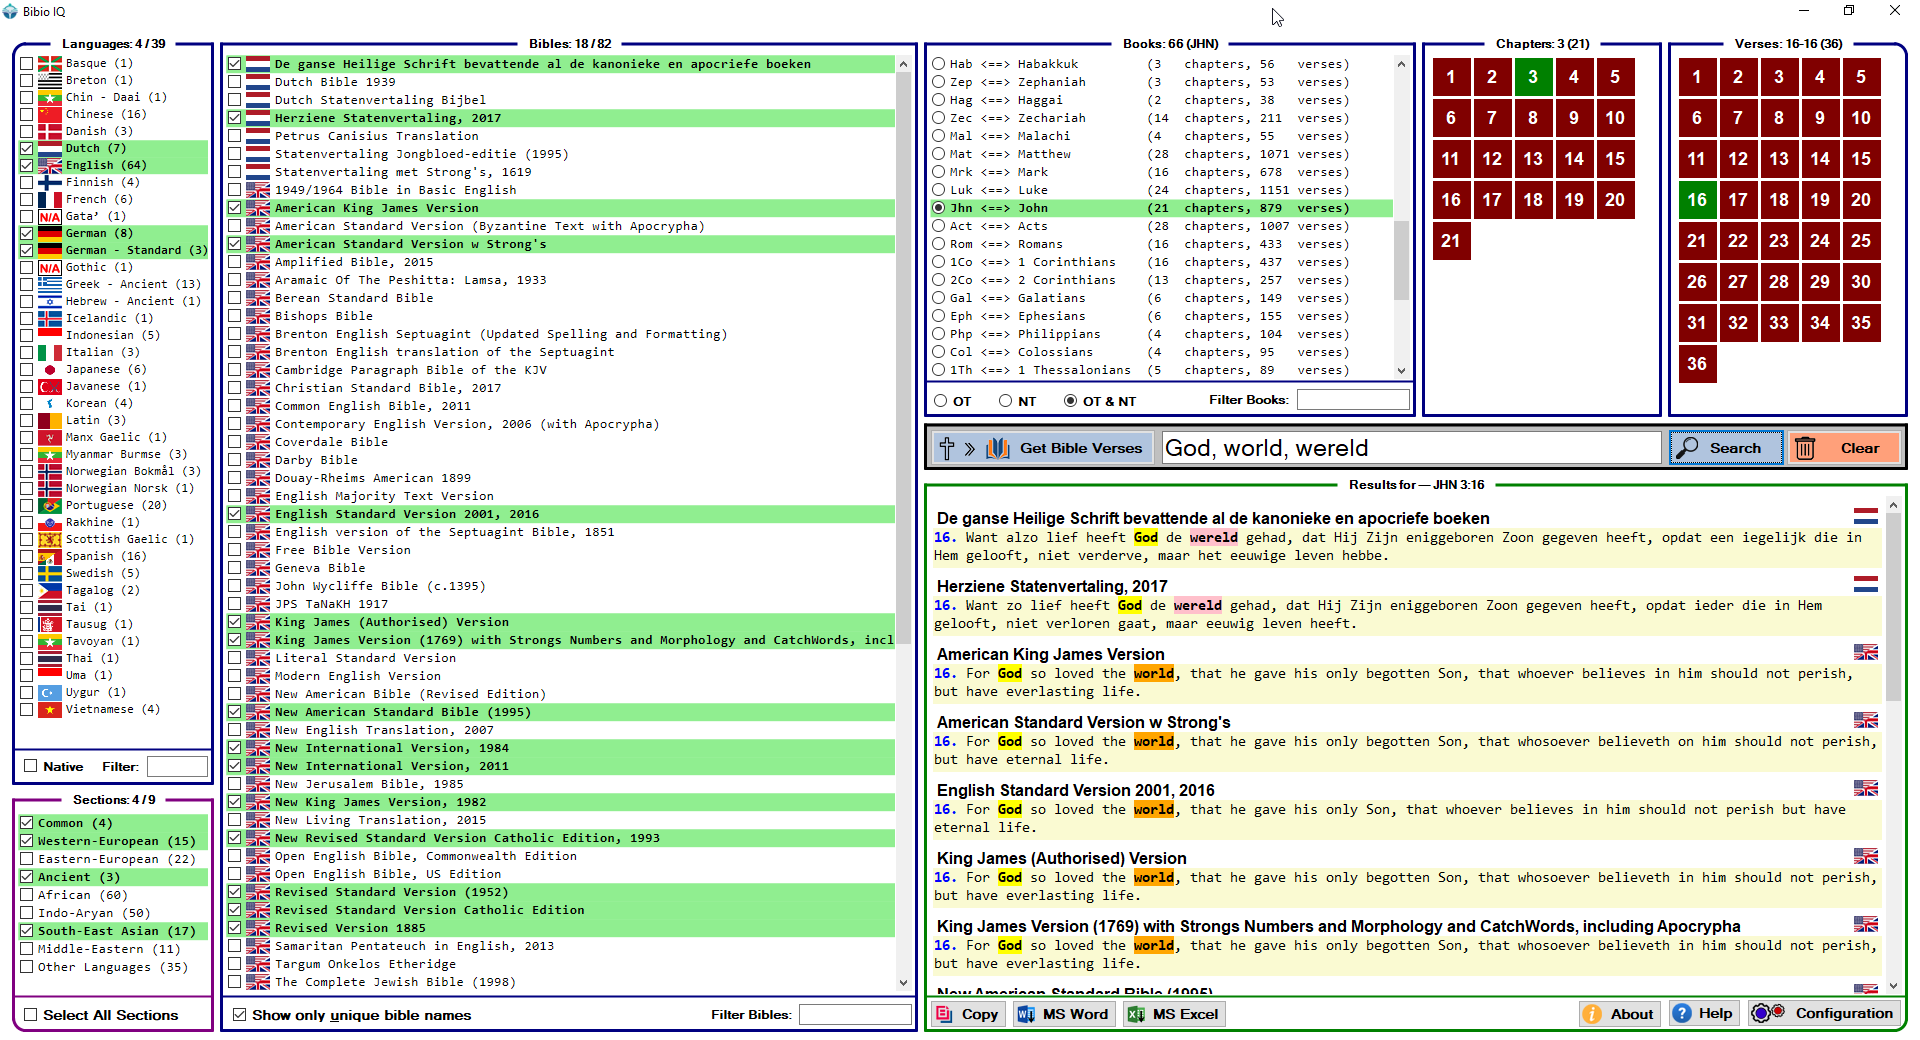The image size is (1920, 1040).
Task: Open the About info dialog
Action: point(1619,1014)
